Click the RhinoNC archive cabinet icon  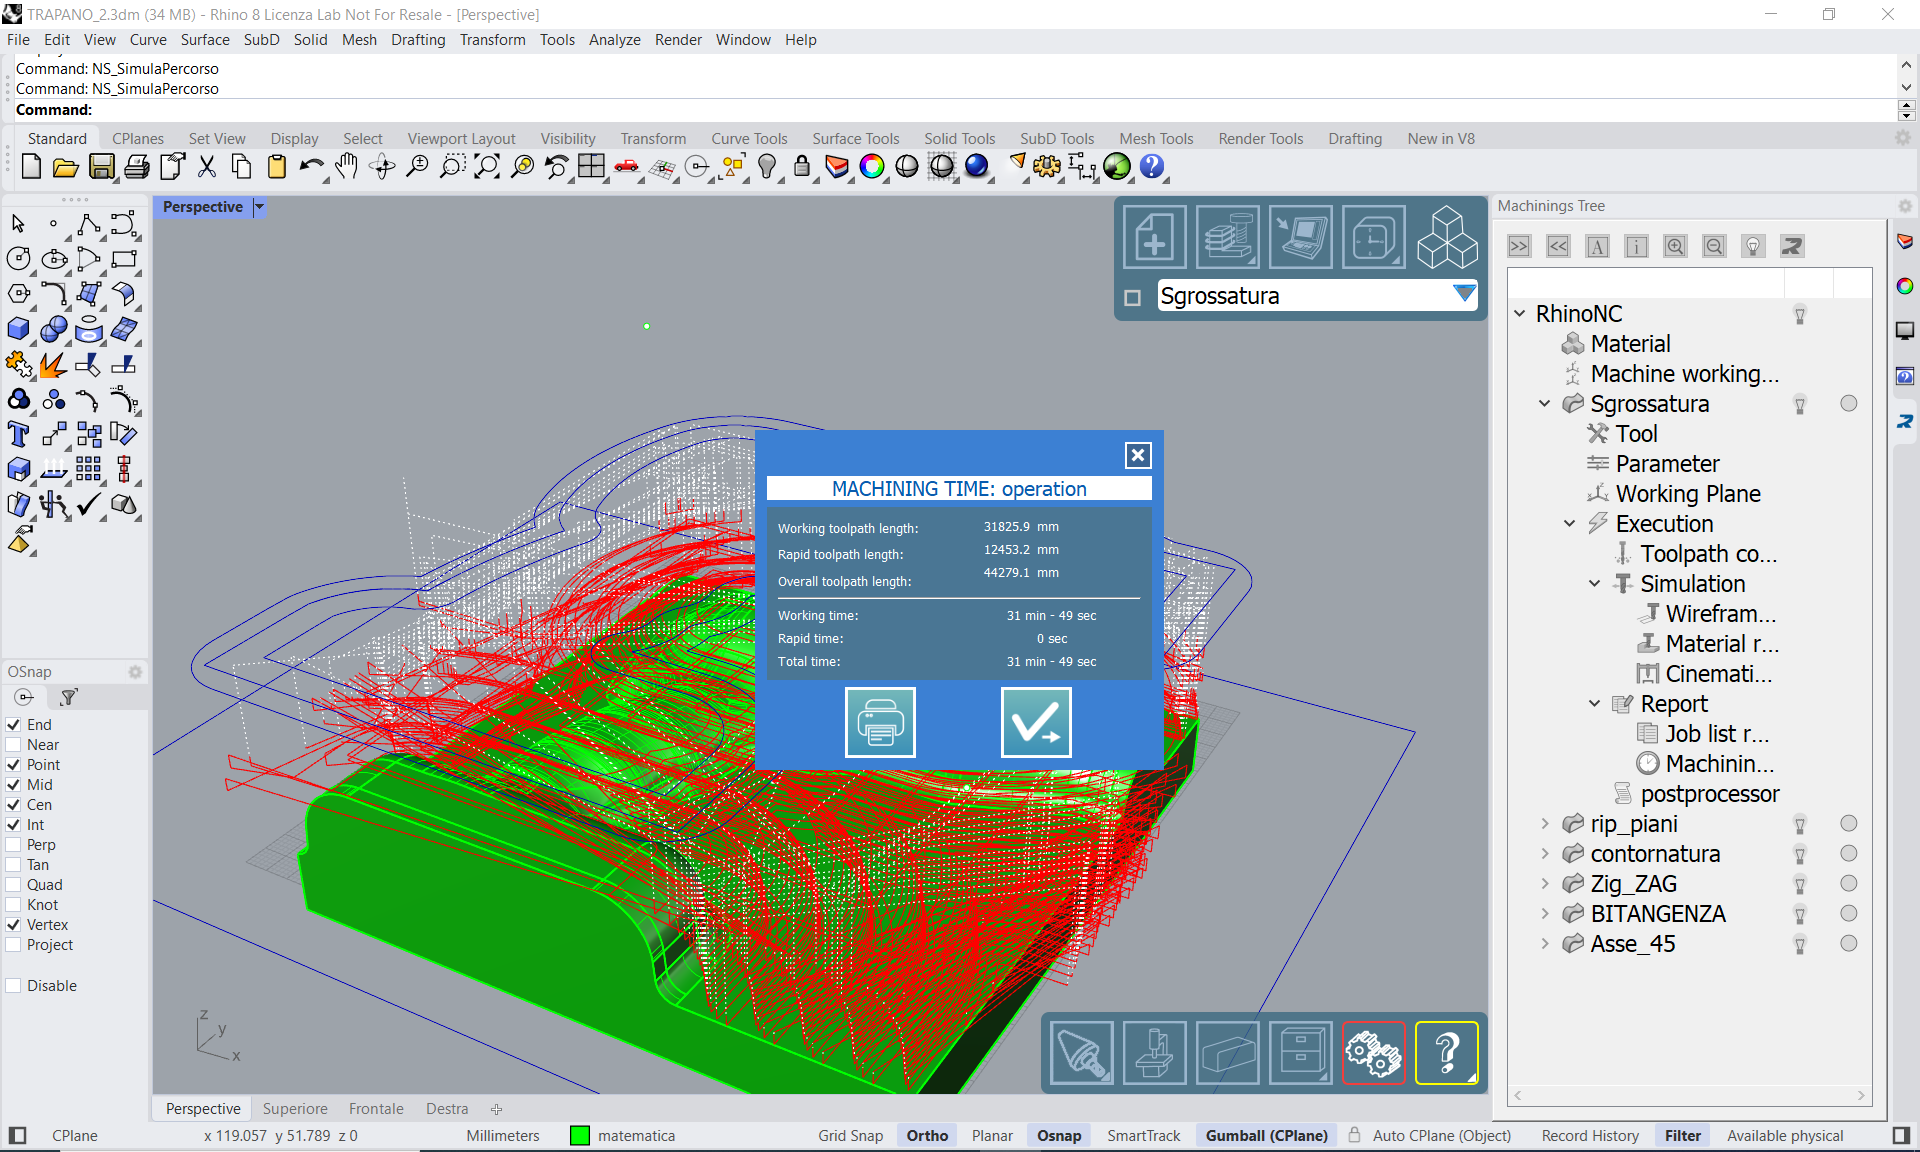[1301, 1053]
